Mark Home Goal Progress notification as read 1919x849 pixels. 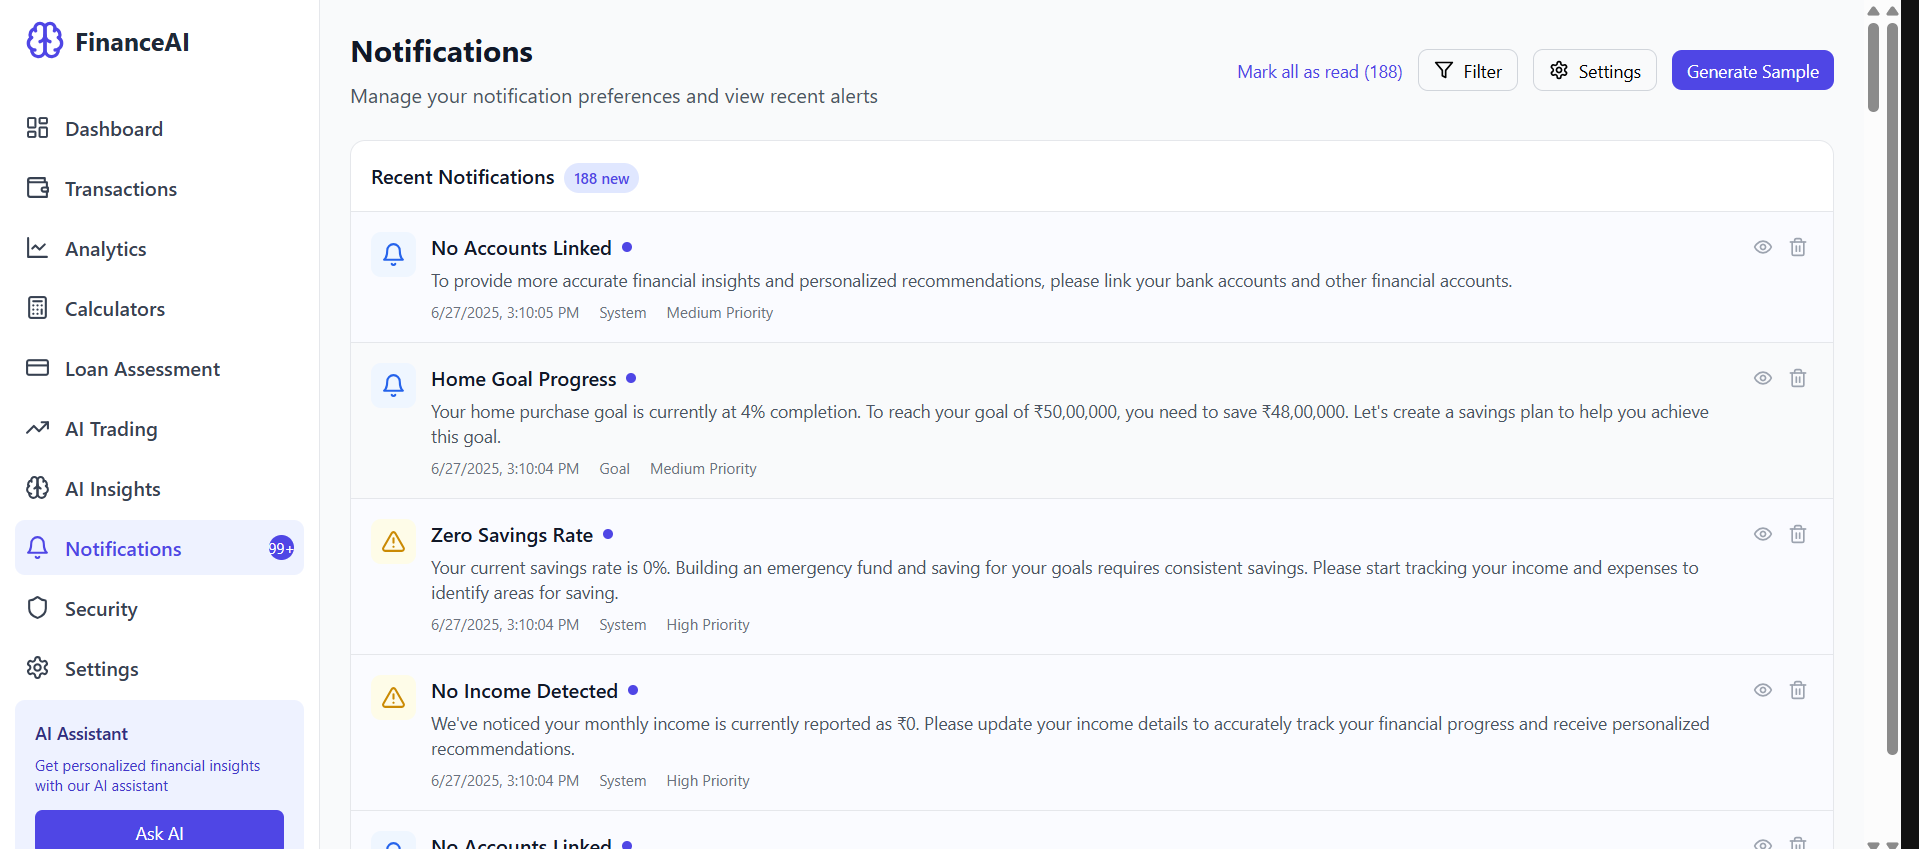(x=1763, y=378)
